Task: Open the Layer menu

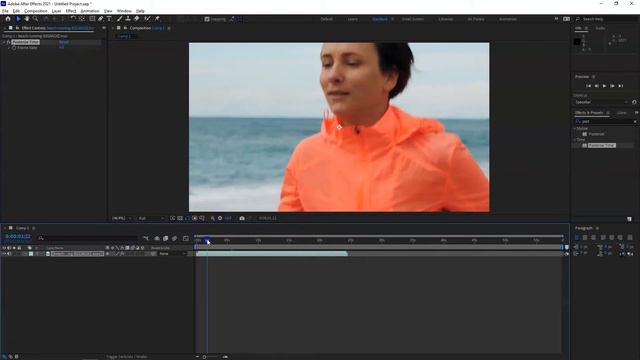Action: (56, 11)
